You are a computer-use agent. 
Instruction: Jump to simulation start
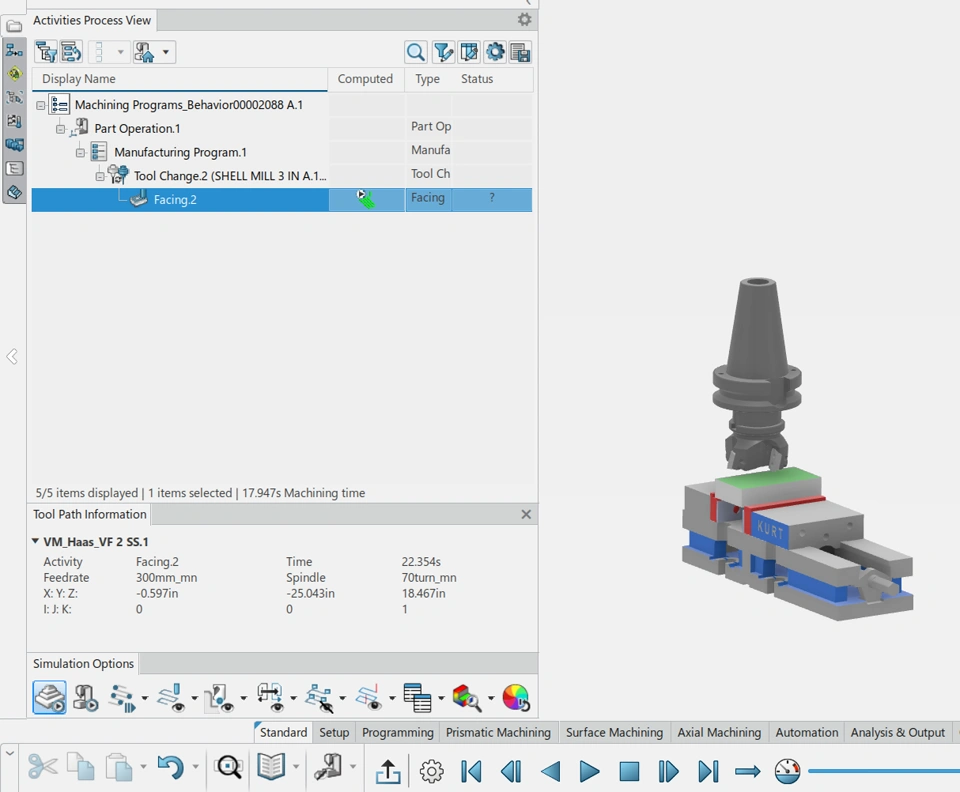pyautogui.click(x=471, y=771)
